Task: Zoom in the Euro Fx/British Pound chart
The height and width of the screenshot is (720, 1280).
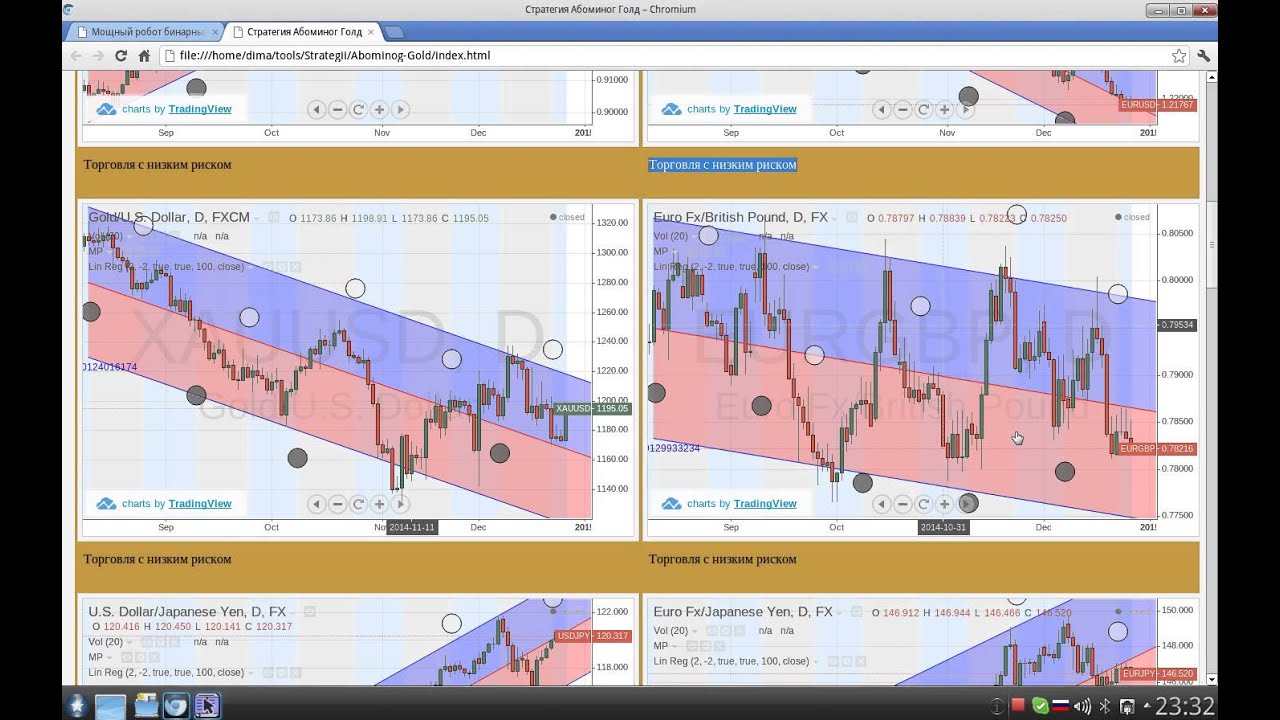Action: [x=944, y=504]
